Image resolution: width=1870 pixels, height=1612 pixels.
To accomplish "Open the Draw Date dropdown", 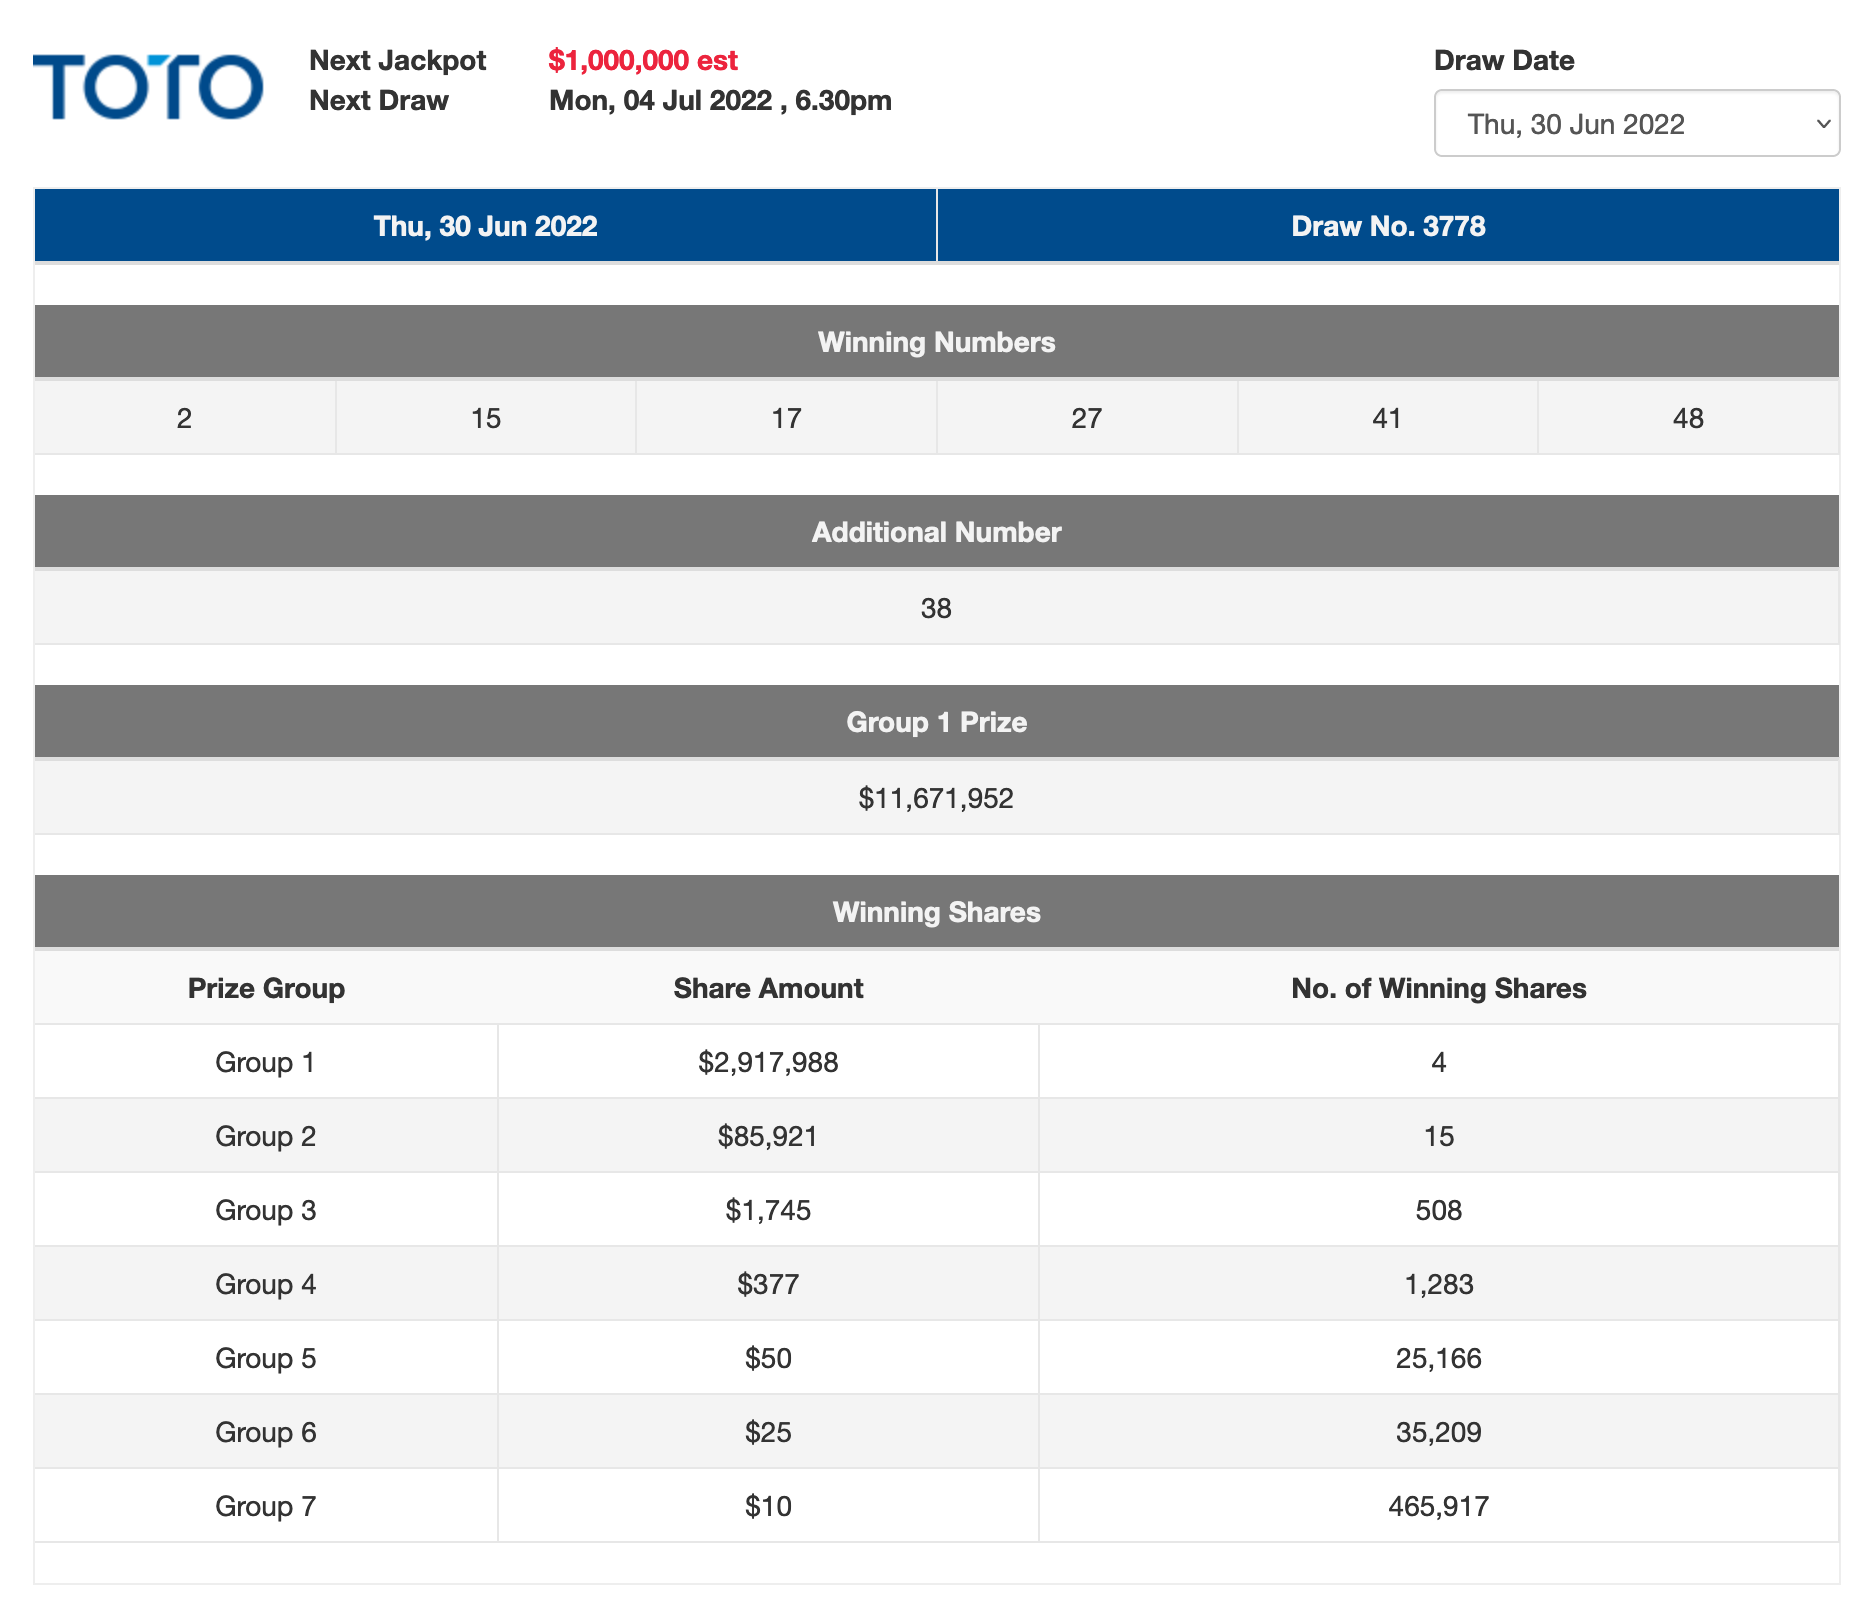I will tap(1637, 123).
